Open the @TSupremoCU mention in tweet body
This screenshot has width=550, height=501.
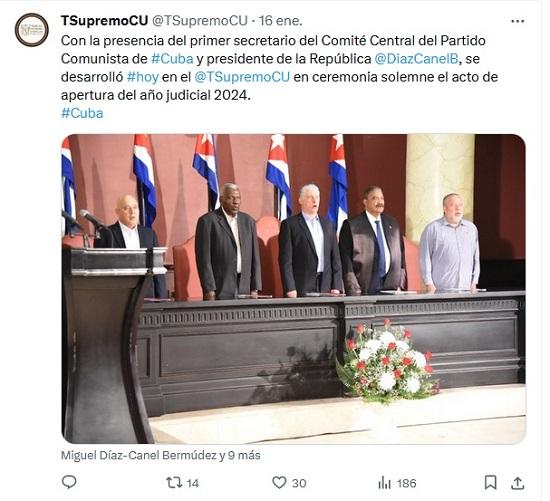pos(242,77)
